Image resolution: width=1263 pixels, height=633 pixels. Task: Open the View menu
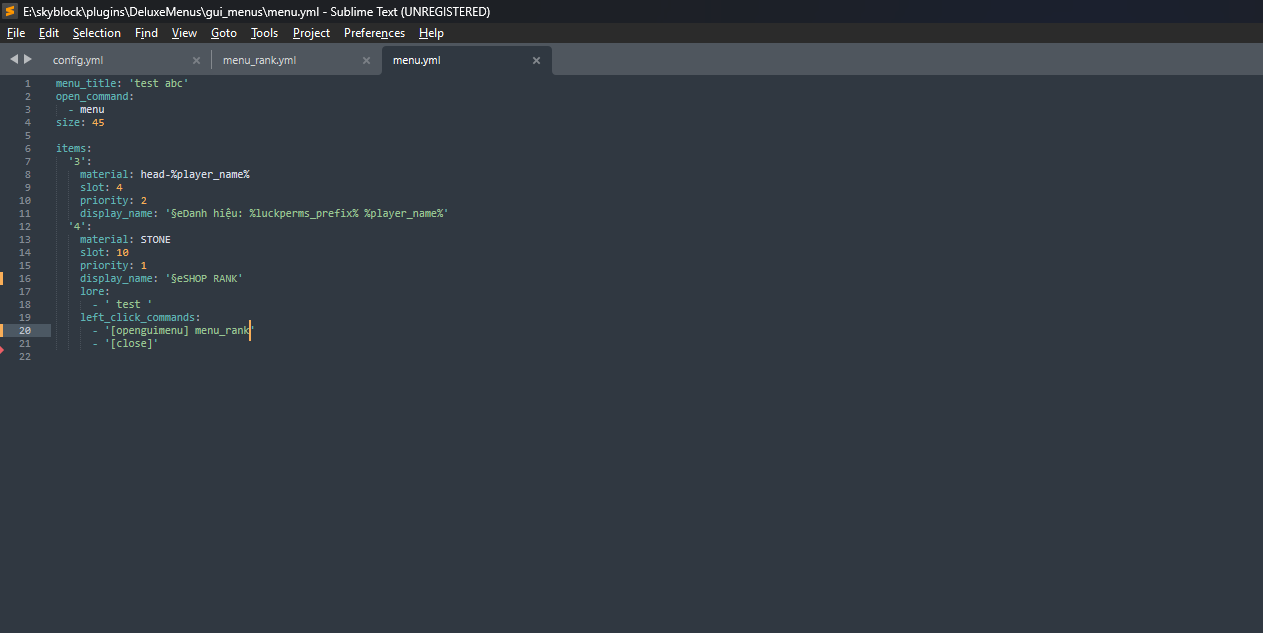coord(184,33)
